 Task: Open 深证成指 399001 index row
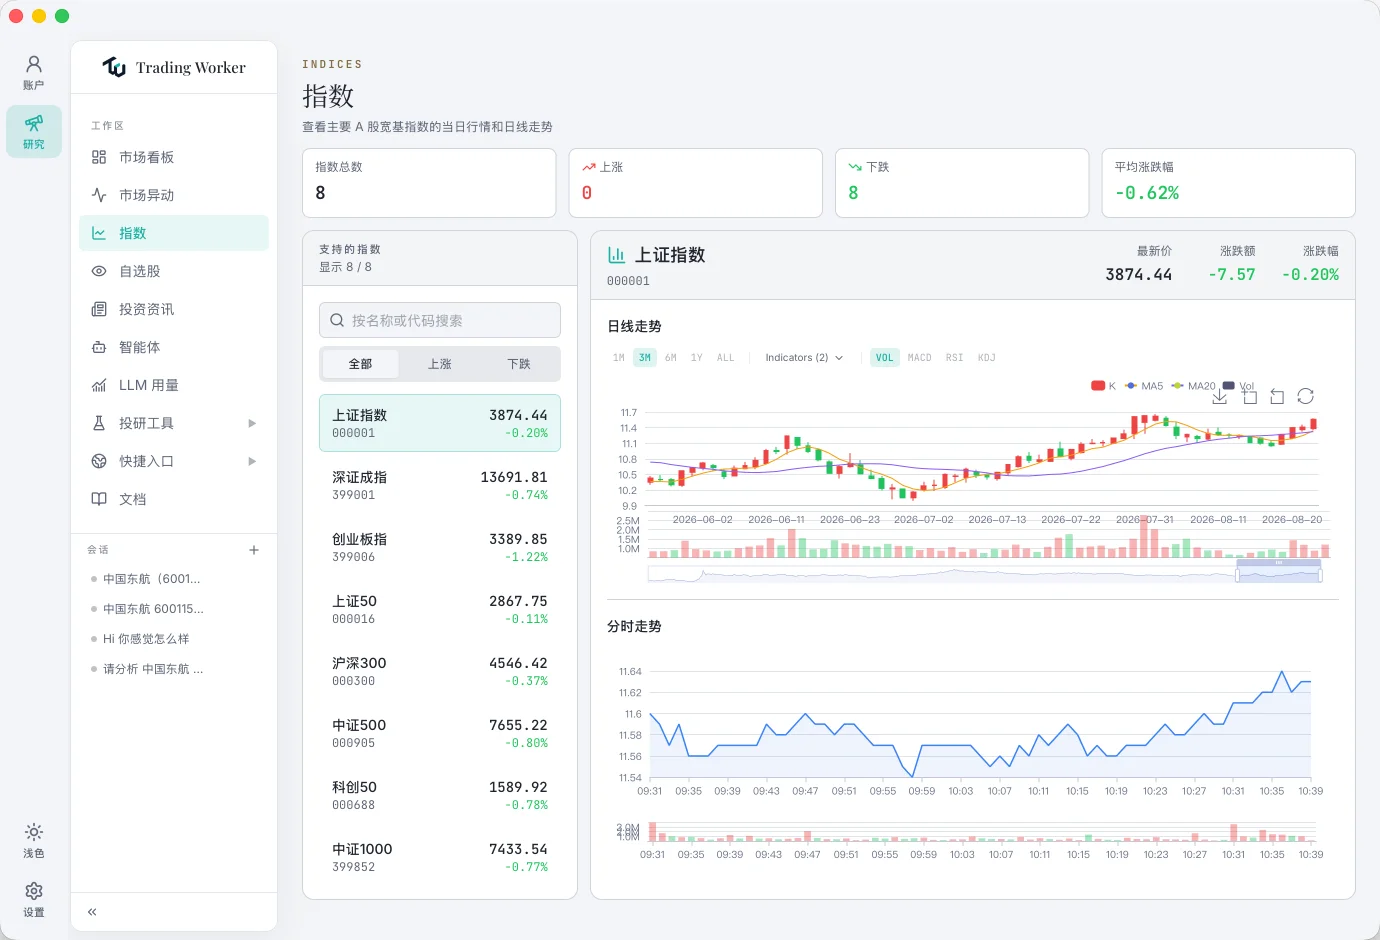440,485
